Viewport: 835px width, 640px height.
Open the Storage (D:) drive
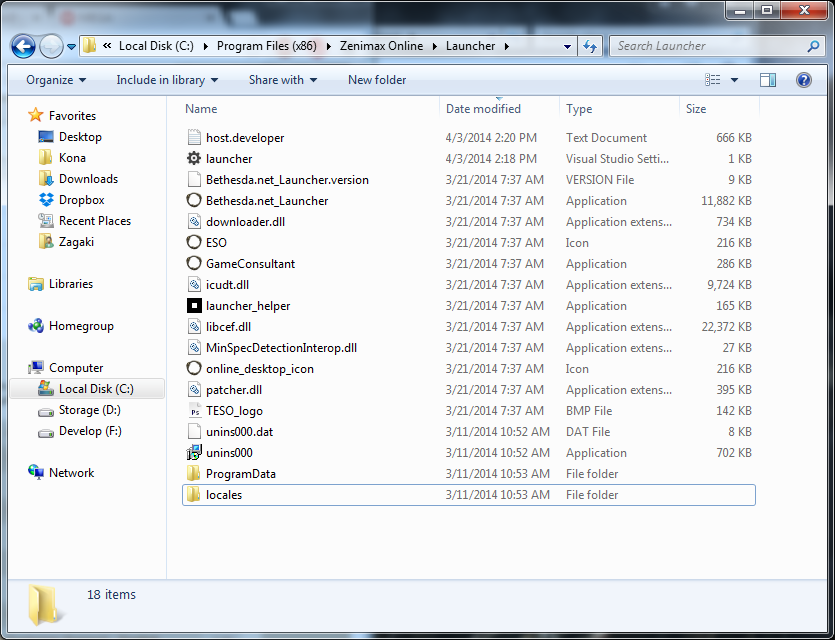coord(79,410)
